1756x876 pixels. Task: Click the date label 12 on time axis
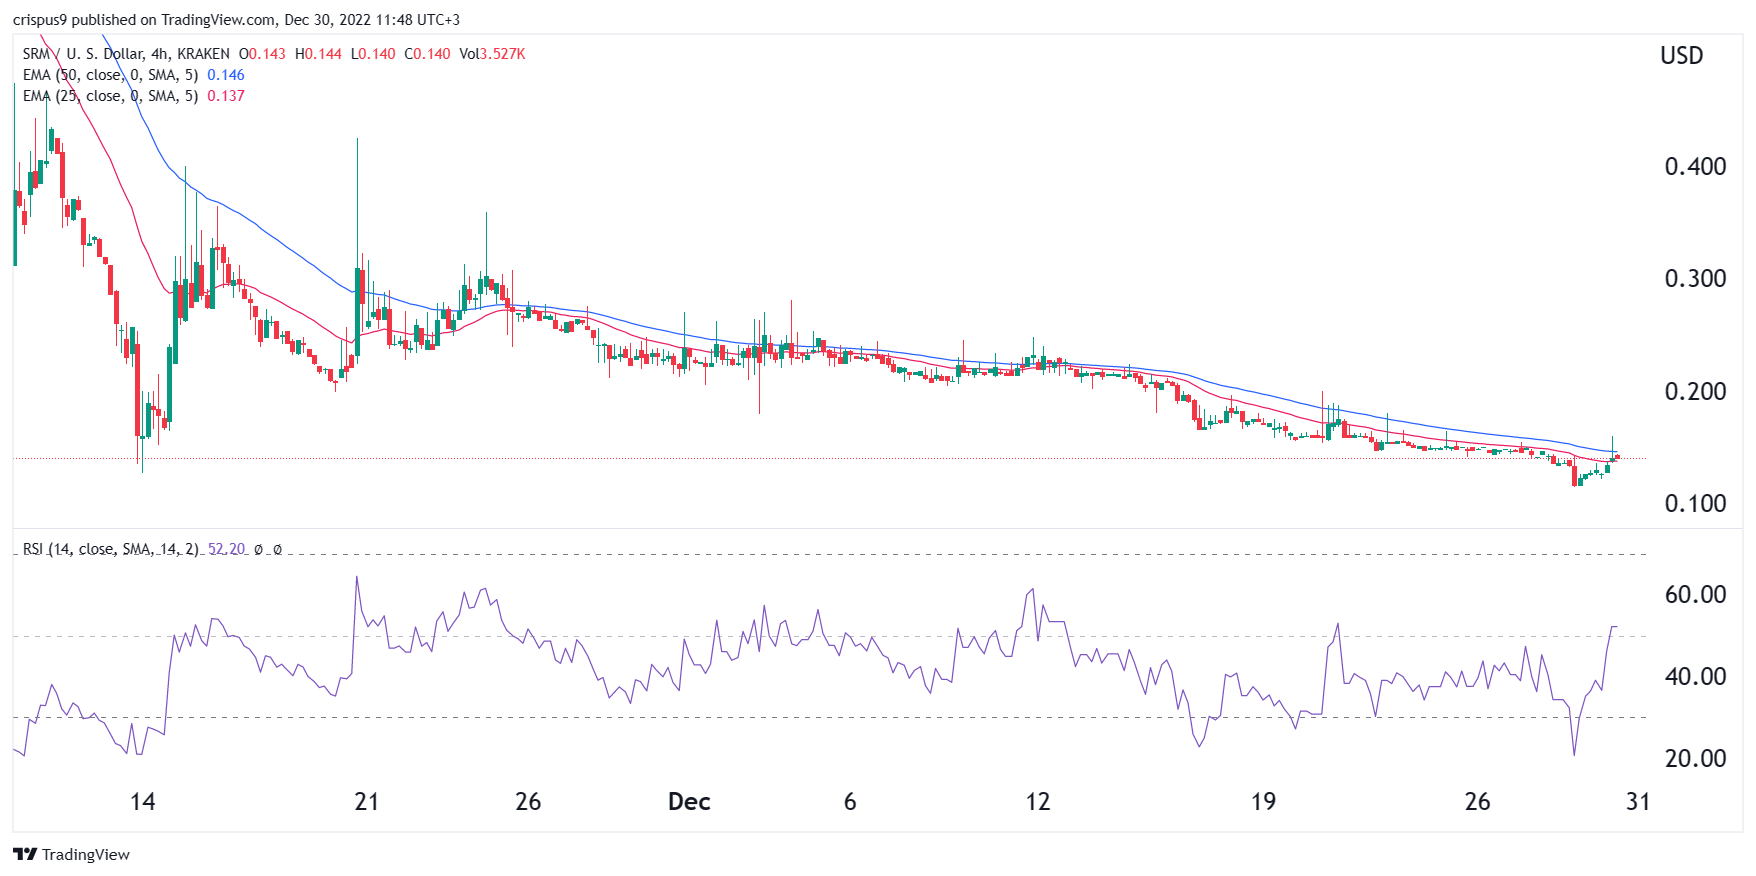point(1038,802)
